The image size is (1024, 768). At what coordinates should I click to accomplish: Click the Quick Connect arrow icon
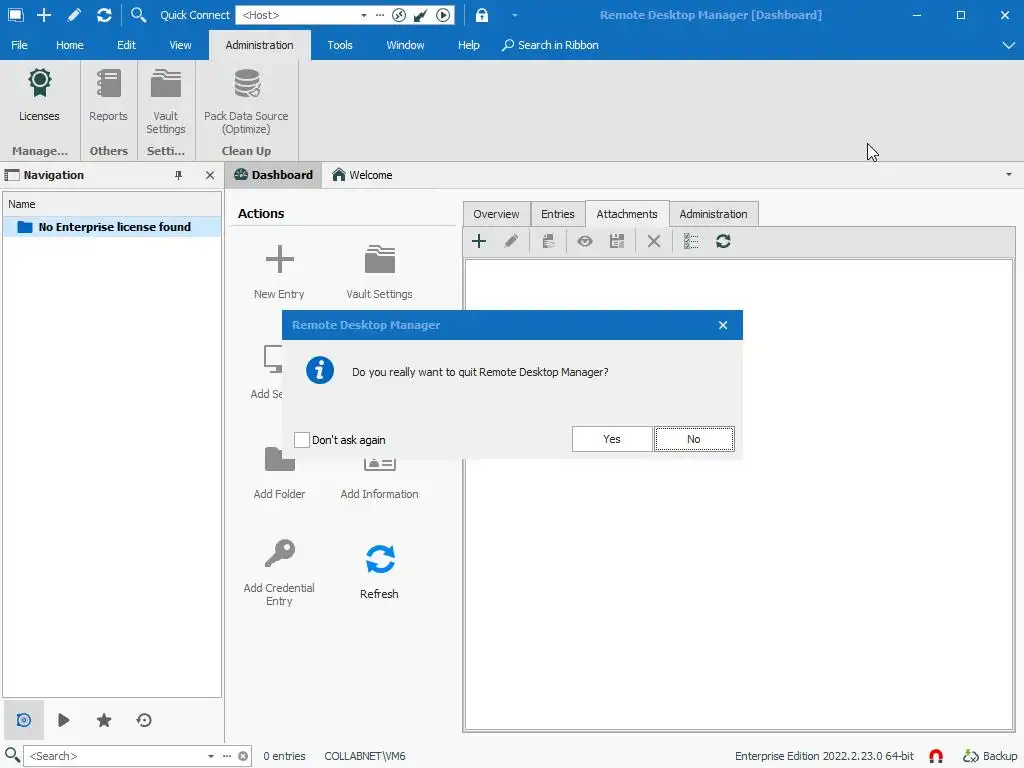tap(421, 14)
